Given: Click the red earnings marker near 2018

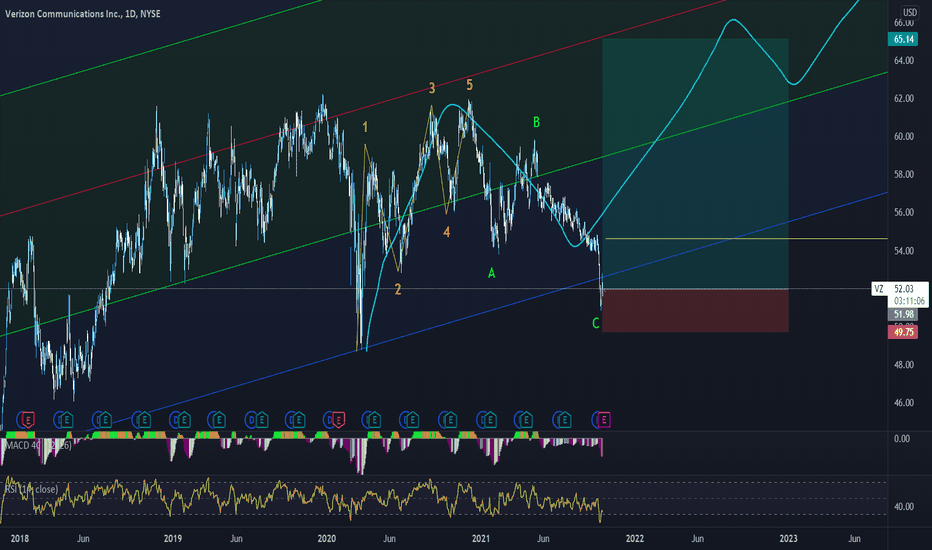Looking at the screenshot, I should [27, 420].
